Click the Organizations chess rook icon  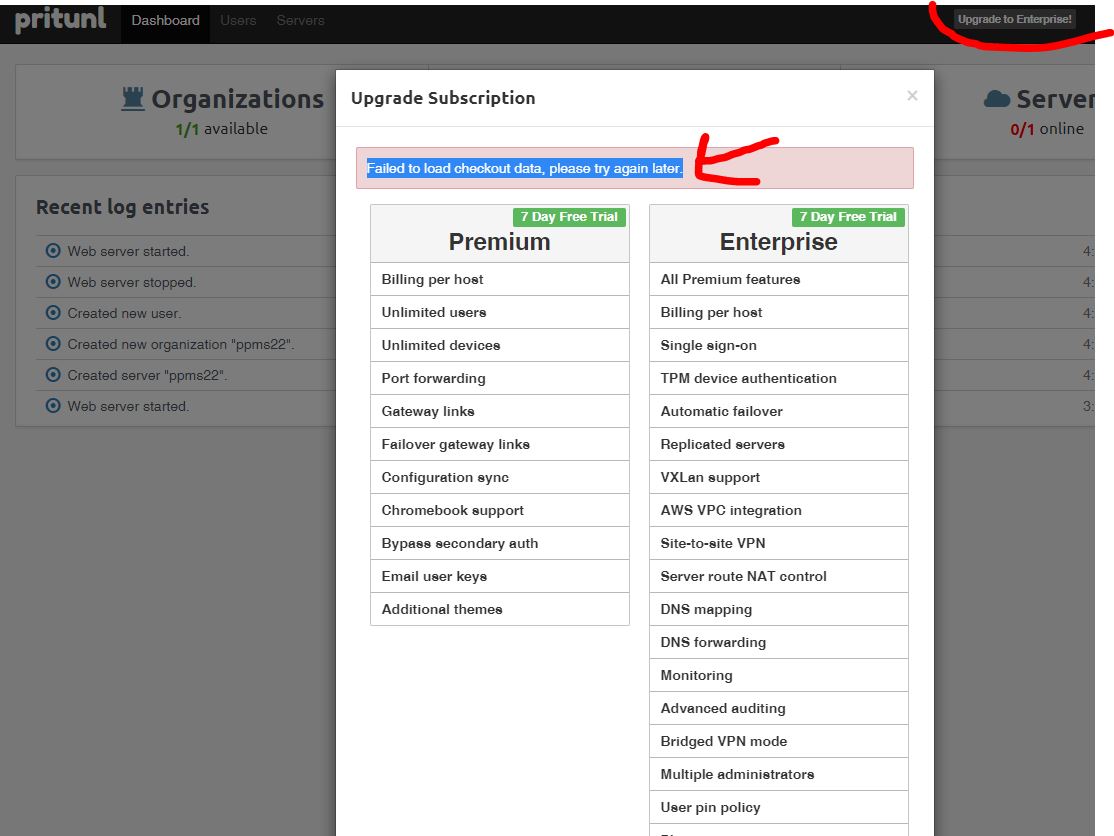click(133, 99)
